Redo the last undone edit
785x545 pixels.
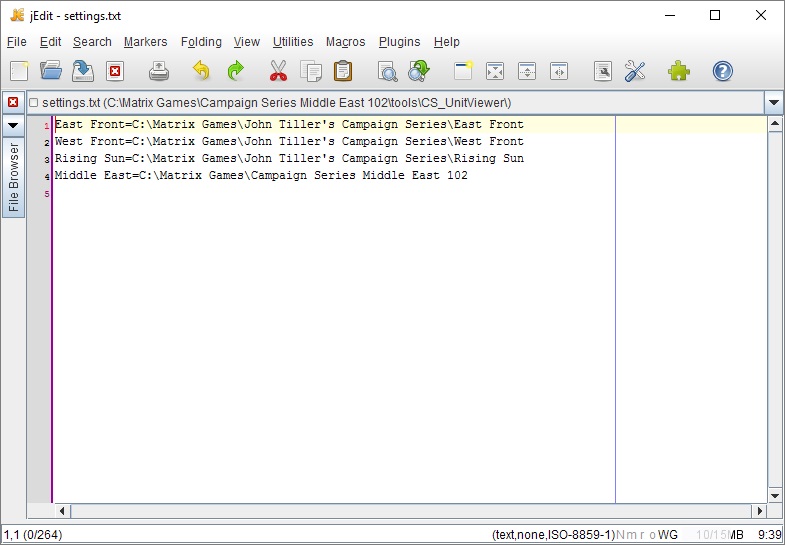click(235, 71)
